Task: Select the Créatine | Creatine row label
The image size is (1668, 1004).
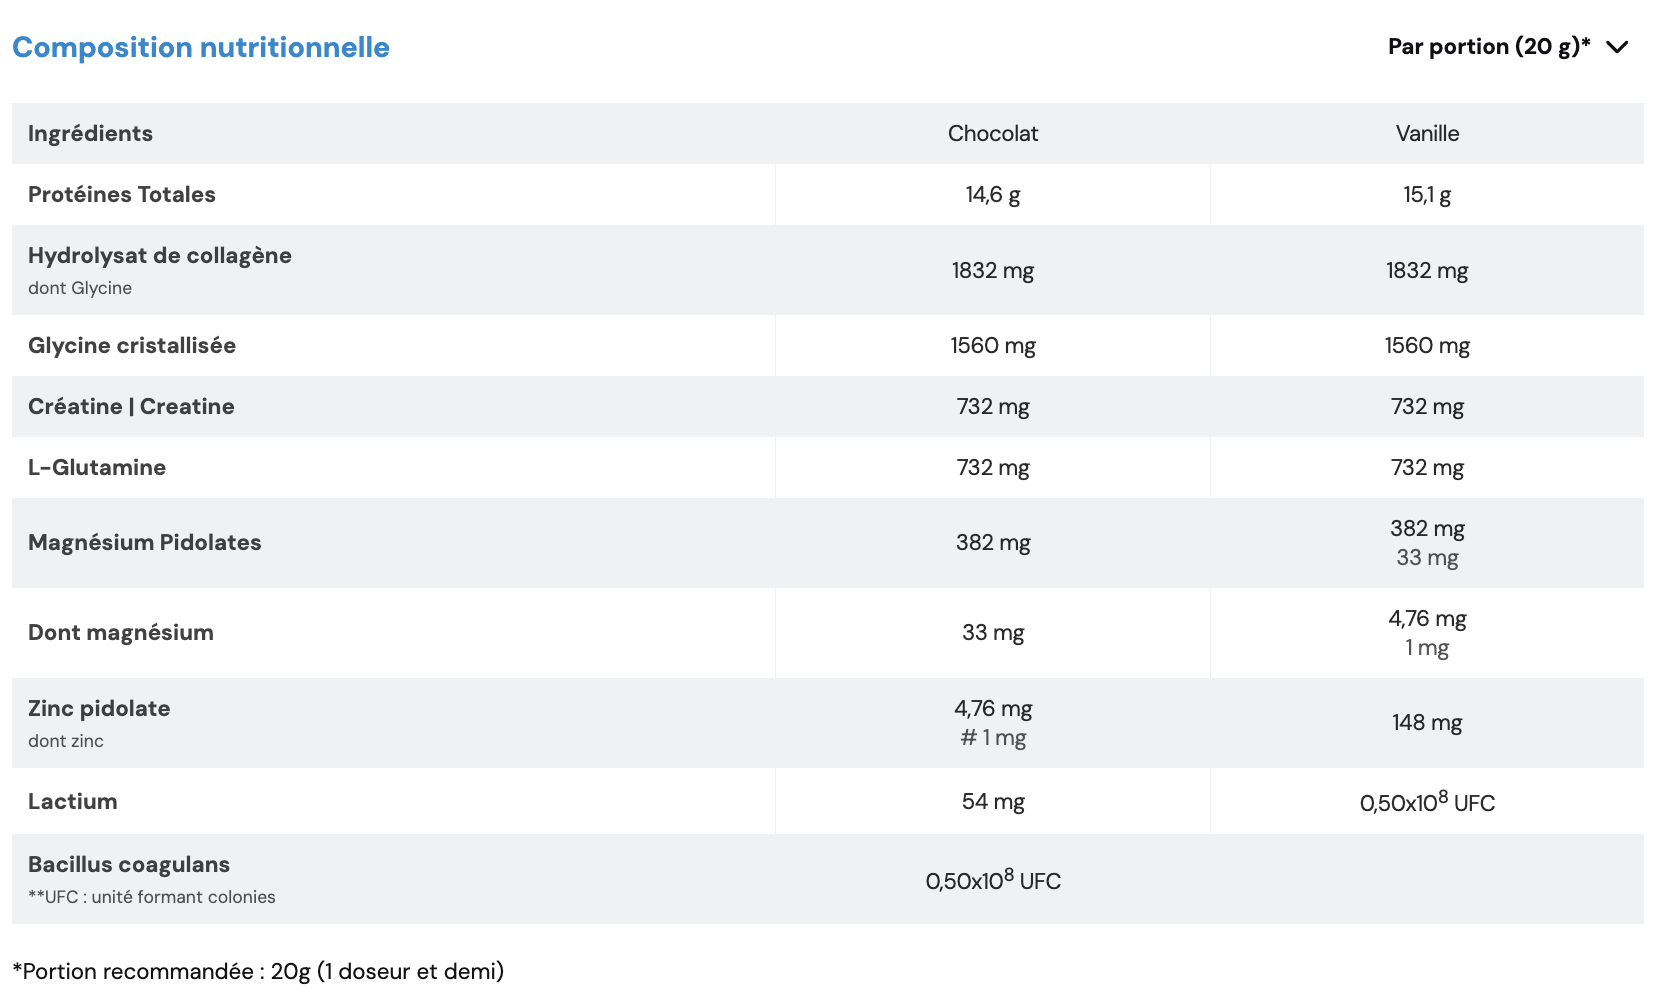Action: click(131, 407)
